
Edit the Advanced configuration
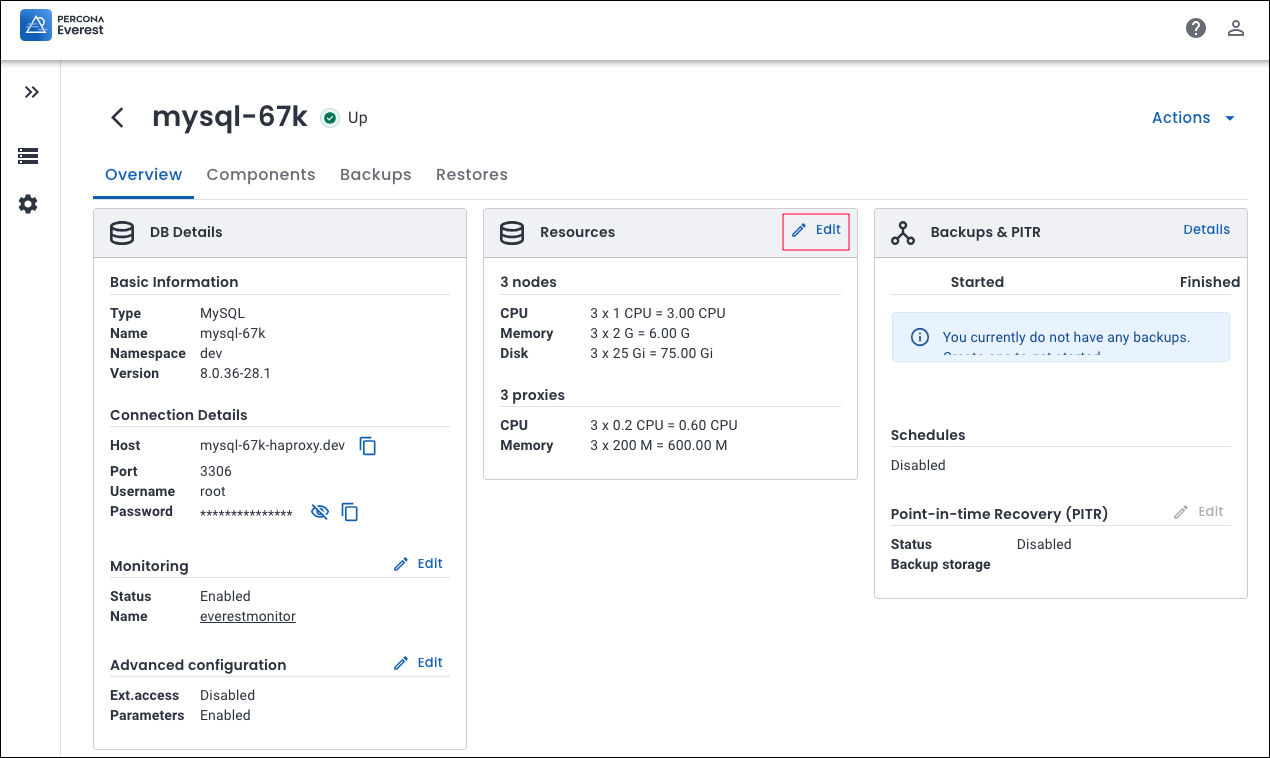click(418, 663)
